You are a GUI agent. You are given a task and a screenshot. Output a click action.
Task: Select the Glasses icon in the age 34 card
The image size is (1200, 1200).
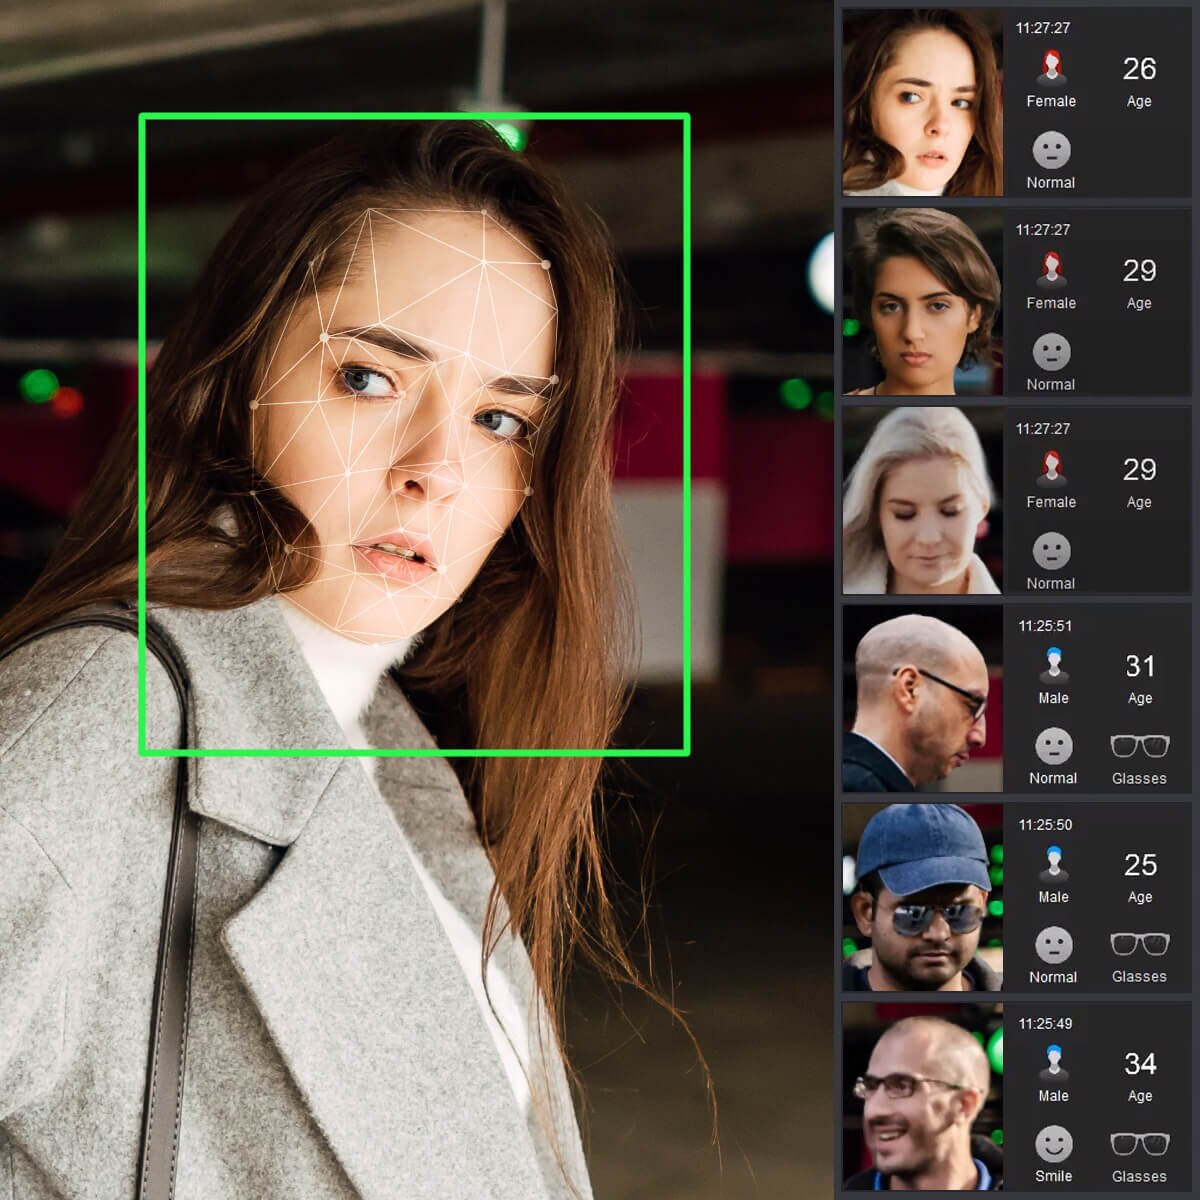pyautogui.click(x=1139, y=1143)
